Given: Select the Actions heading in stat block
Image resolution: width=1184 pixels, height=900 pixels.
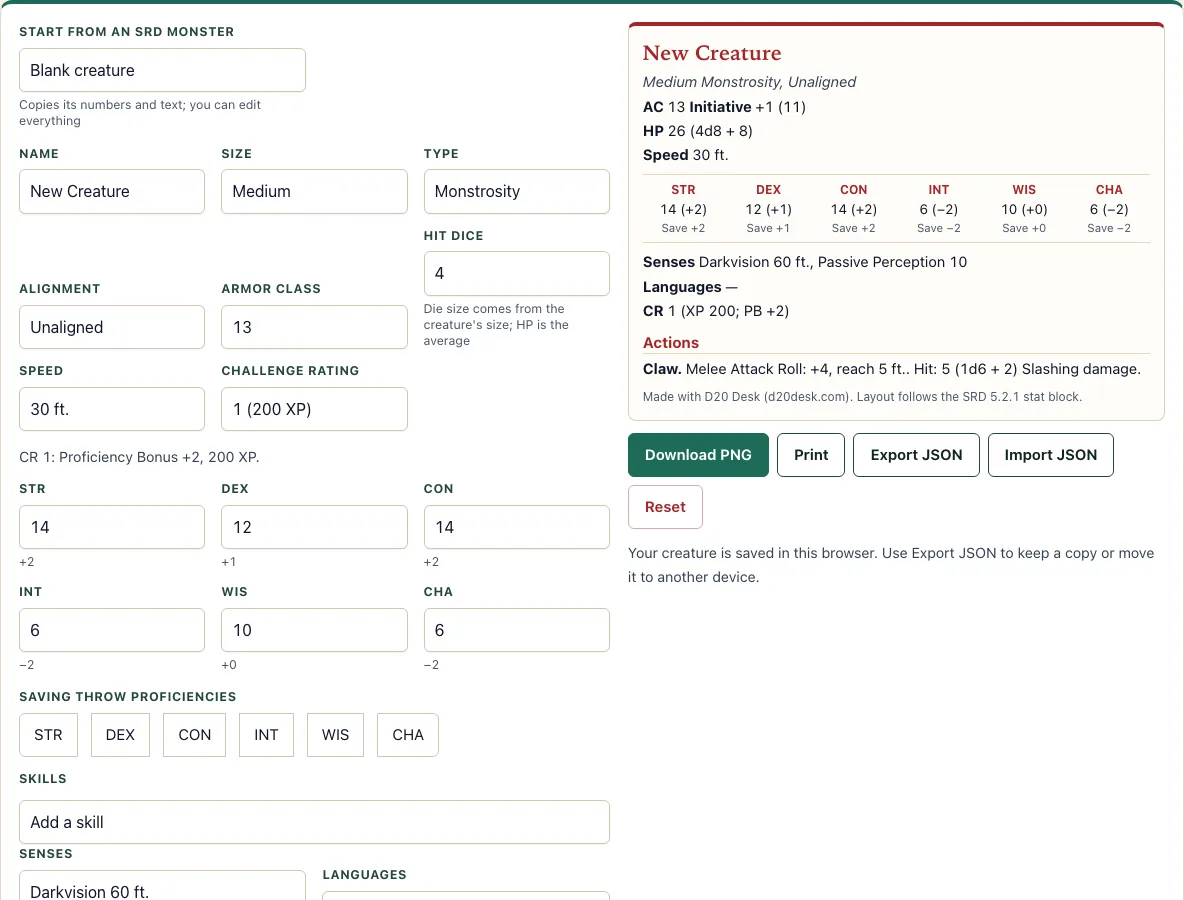Looking at the screenshot, I should tap(671, 343).
